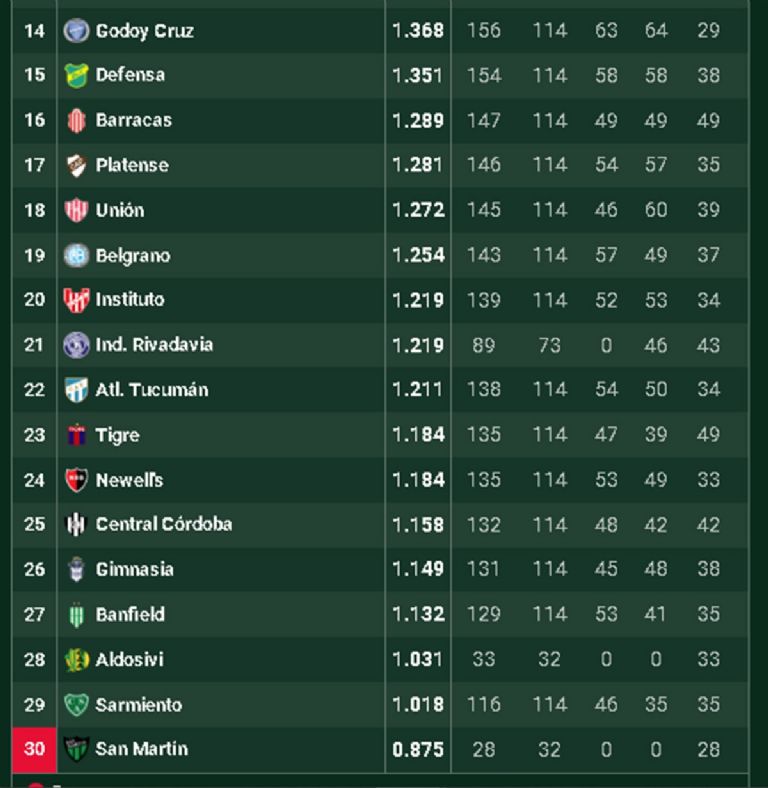Open the Tigre team link
Screen dimensions: 768x788
(x=117, y=435)
